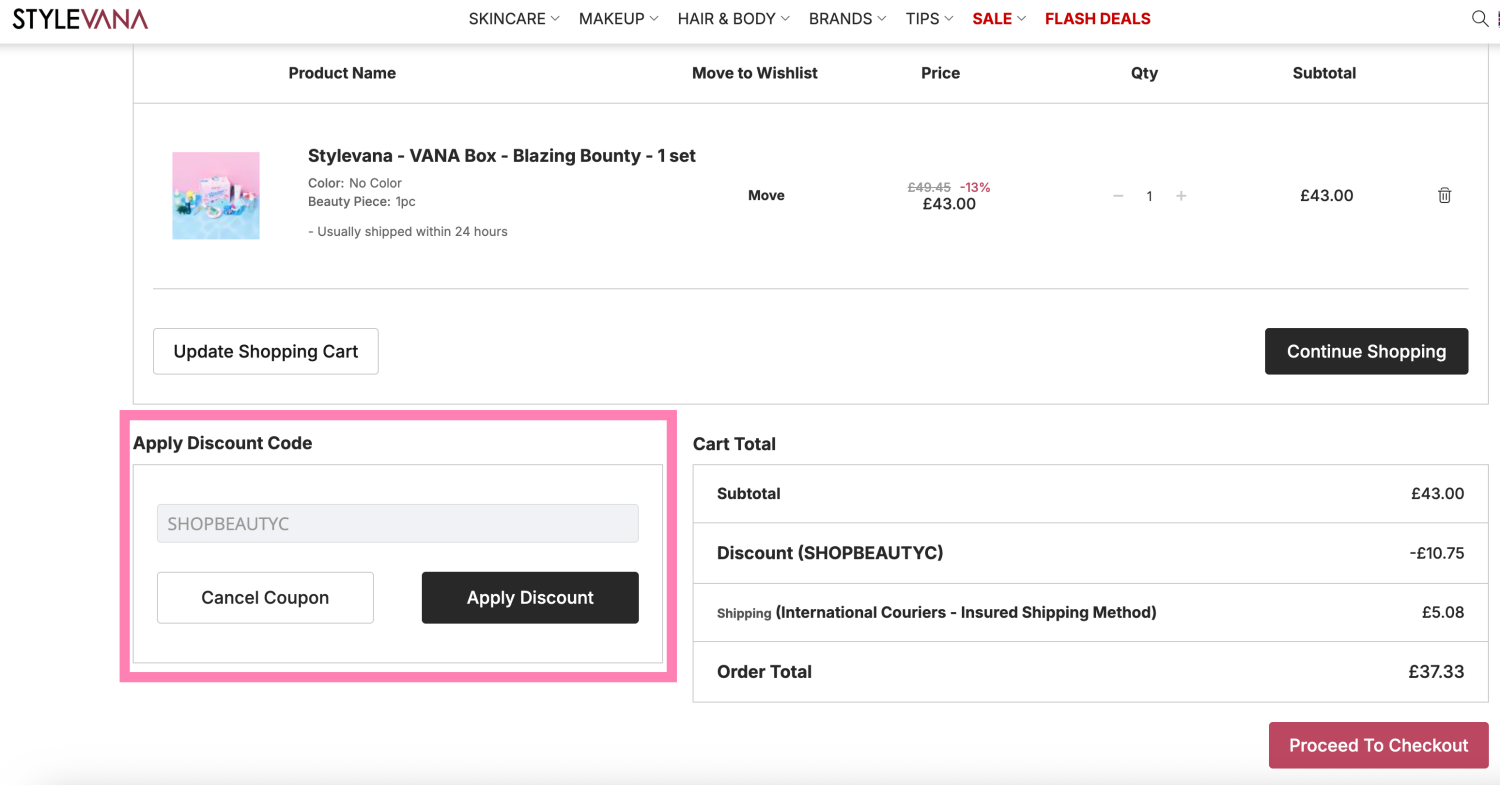Select the 'Qty' column header
Image resolution: width=1500 pixels, height=785 pixels.
coord(1144,73)
